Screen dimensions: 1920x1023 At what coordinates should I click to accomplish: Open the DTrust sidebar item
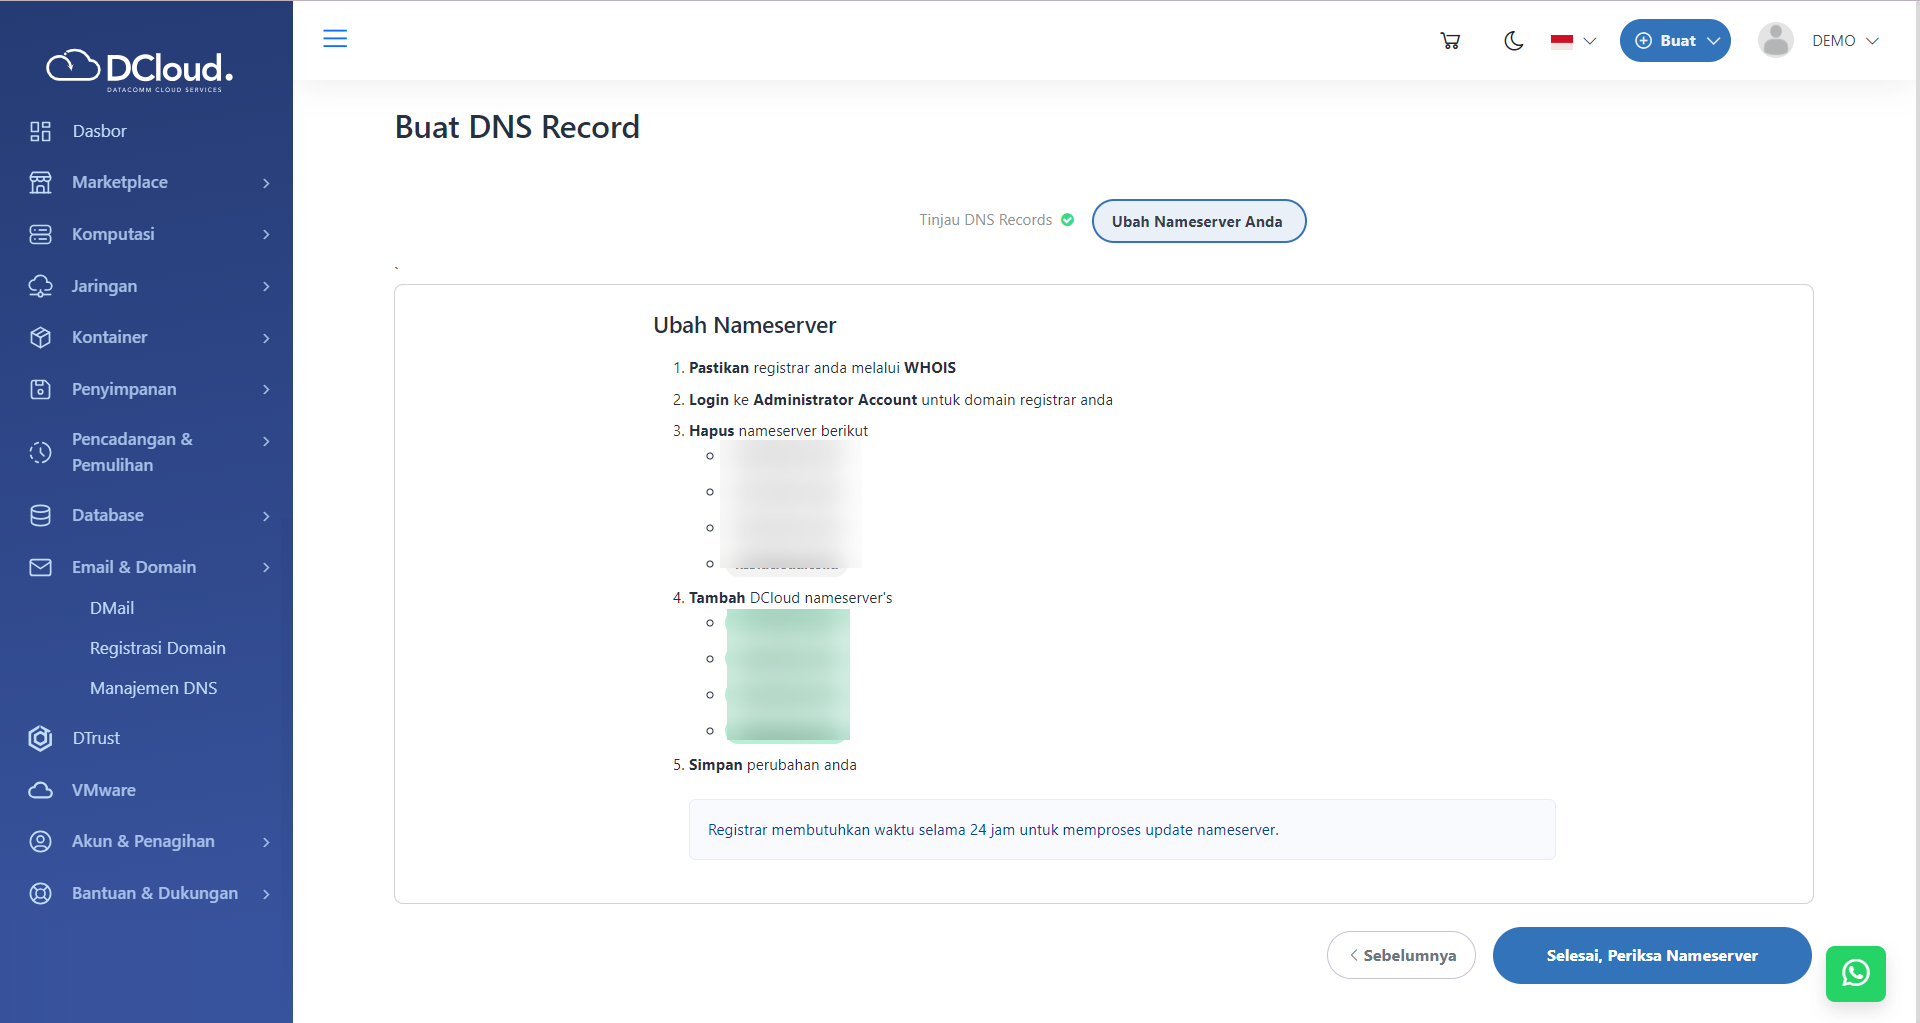pyautogui.click(x=96, y=738)
